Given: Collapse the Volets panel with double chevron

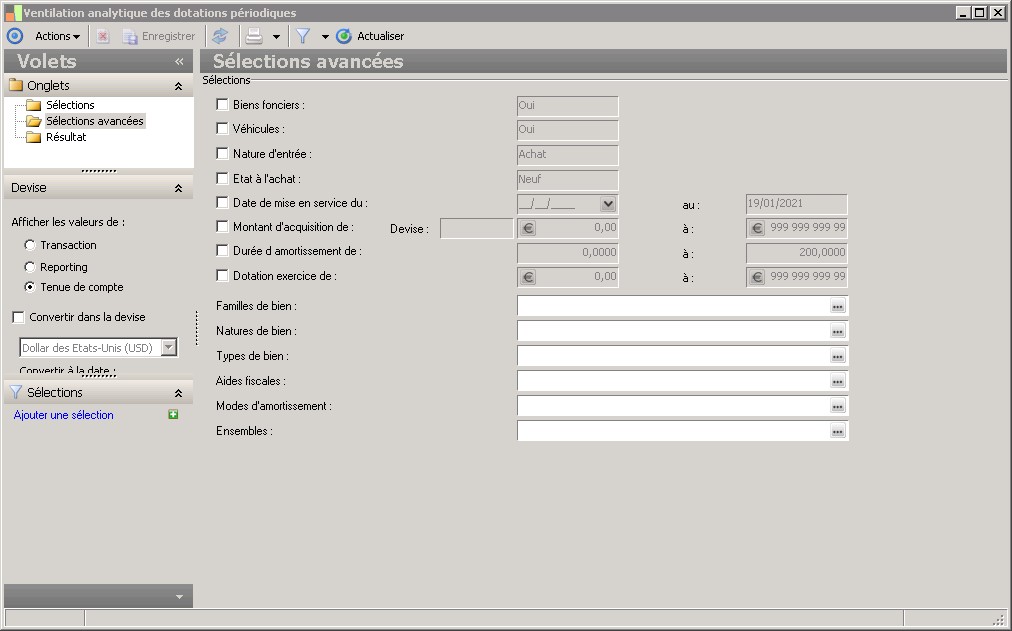Looking at the screenshot, I should coord(180,62).
